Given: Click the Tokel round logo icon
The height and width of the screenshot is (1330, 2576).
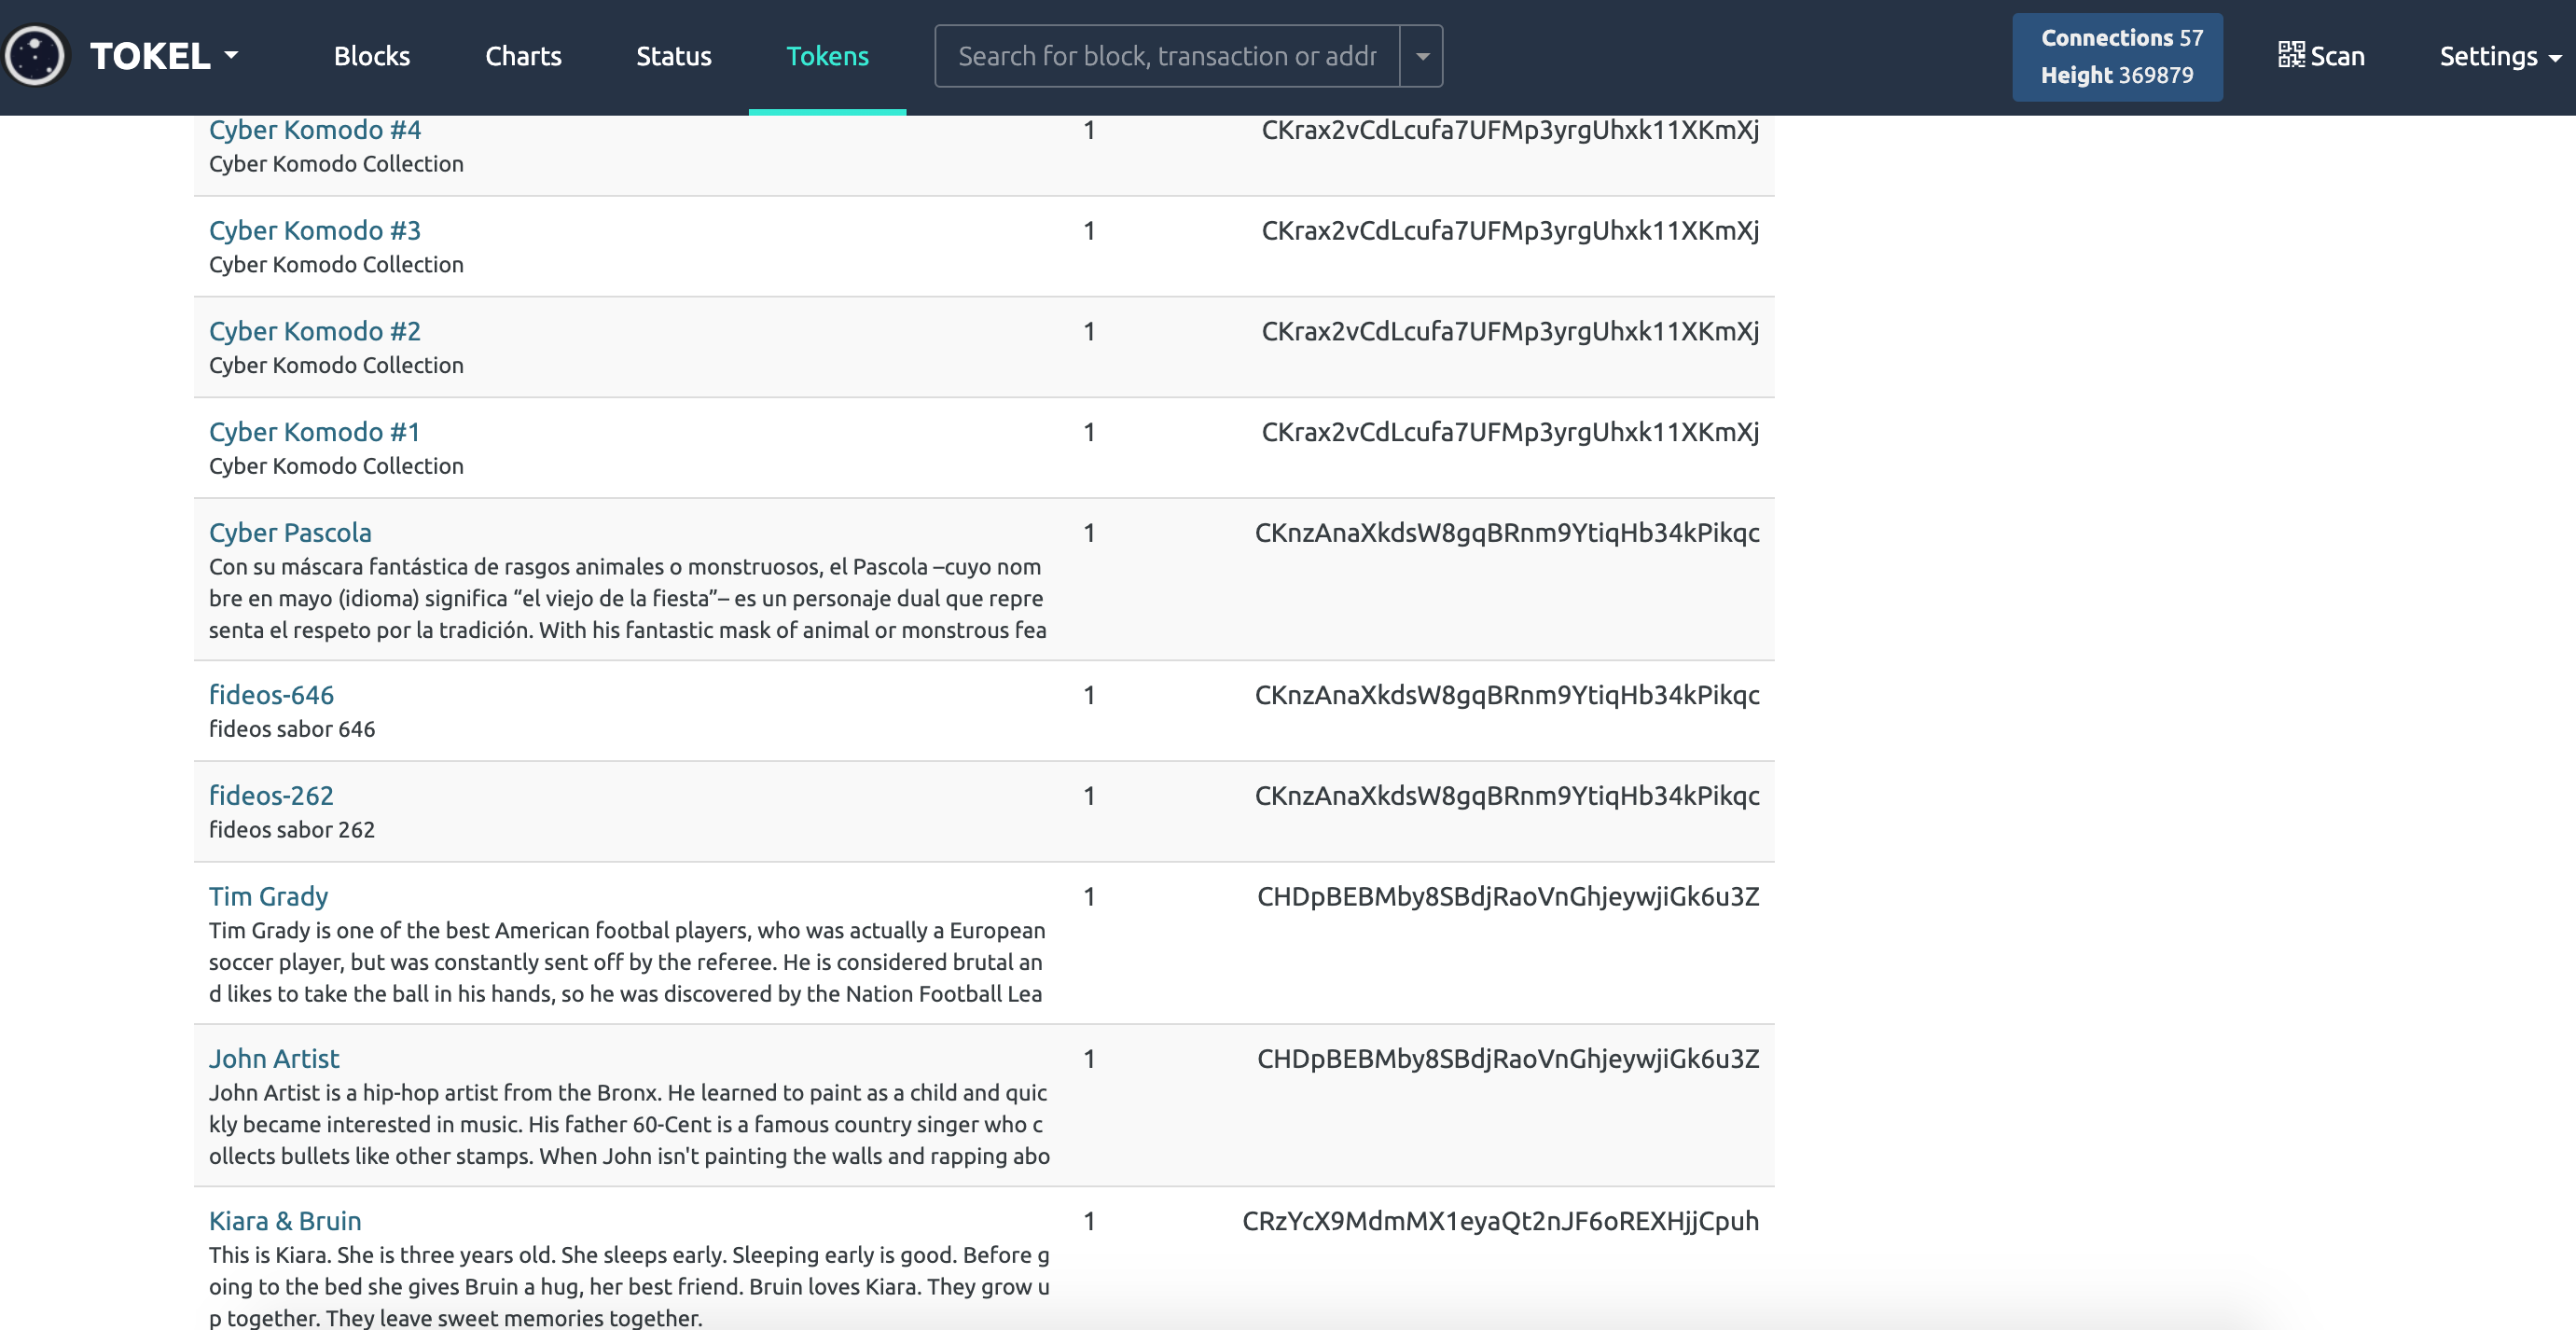Looking at the screenshot, I should click(36, 56).
